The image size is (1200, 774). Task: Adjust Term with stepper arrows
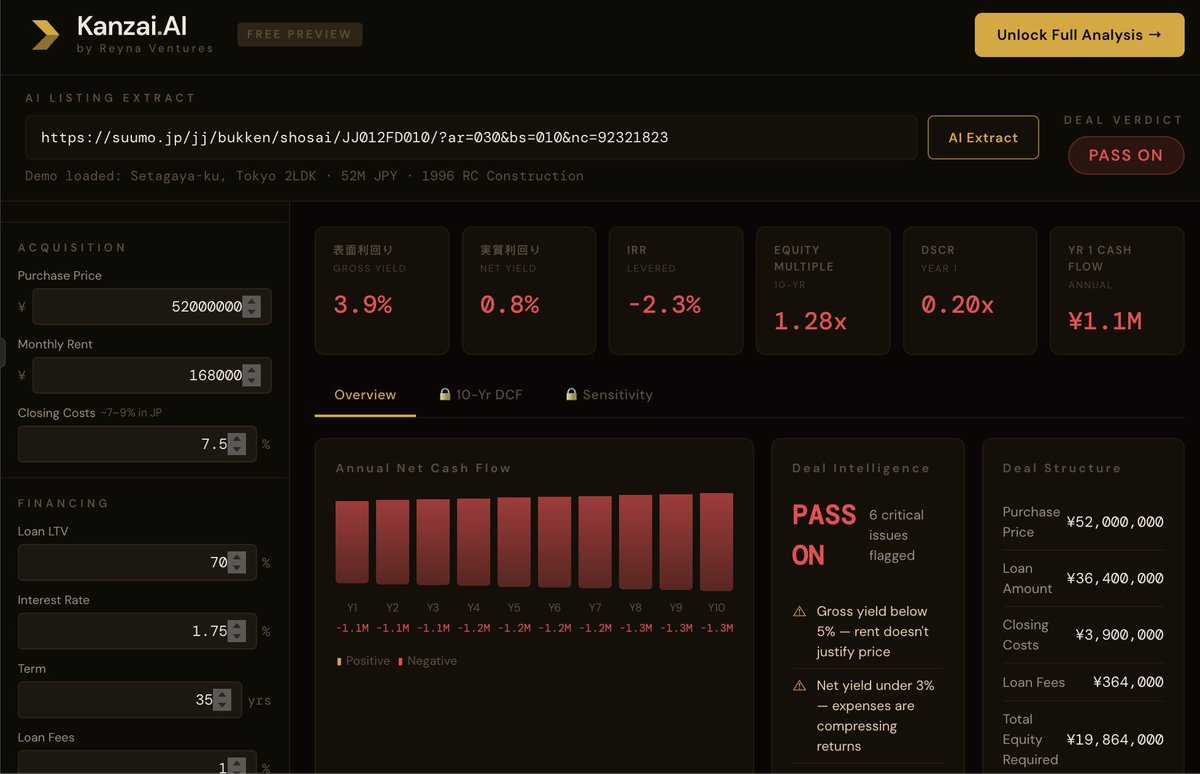(222, 700)
